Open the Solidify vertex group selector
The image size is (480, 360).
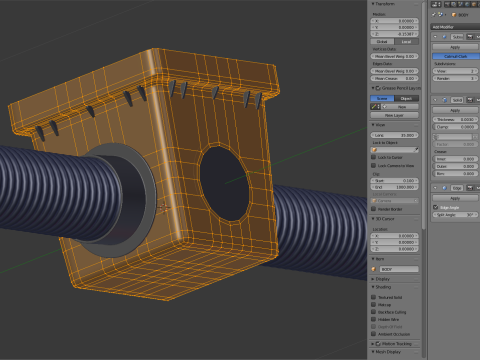[x=453, y=137]
